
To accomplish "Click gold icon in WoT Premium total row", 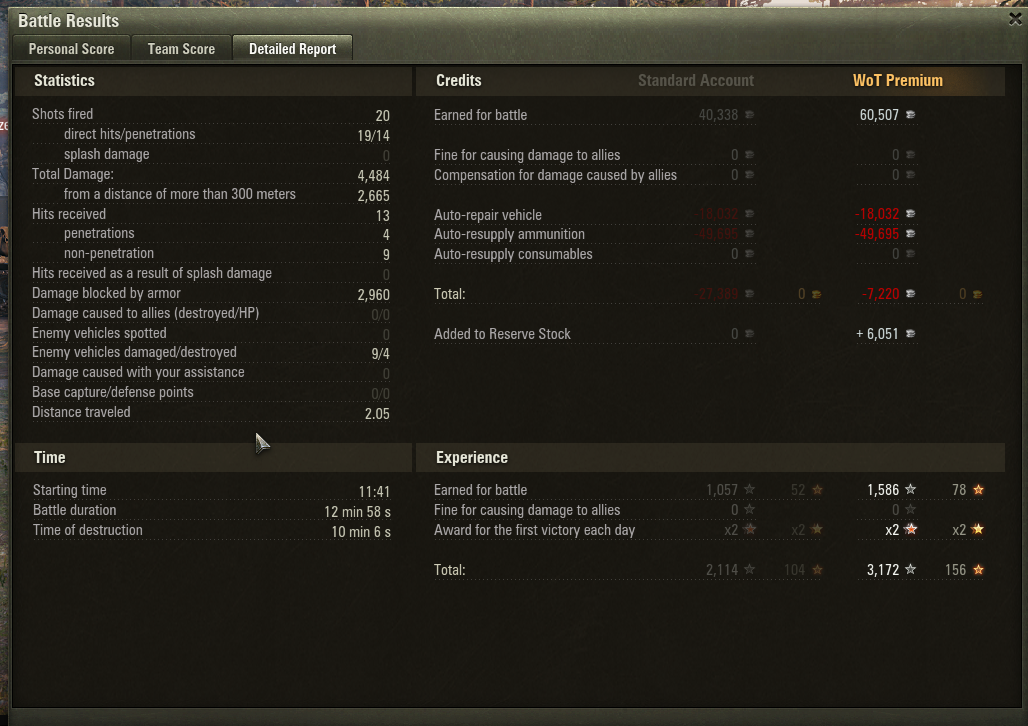I will 978,294.
